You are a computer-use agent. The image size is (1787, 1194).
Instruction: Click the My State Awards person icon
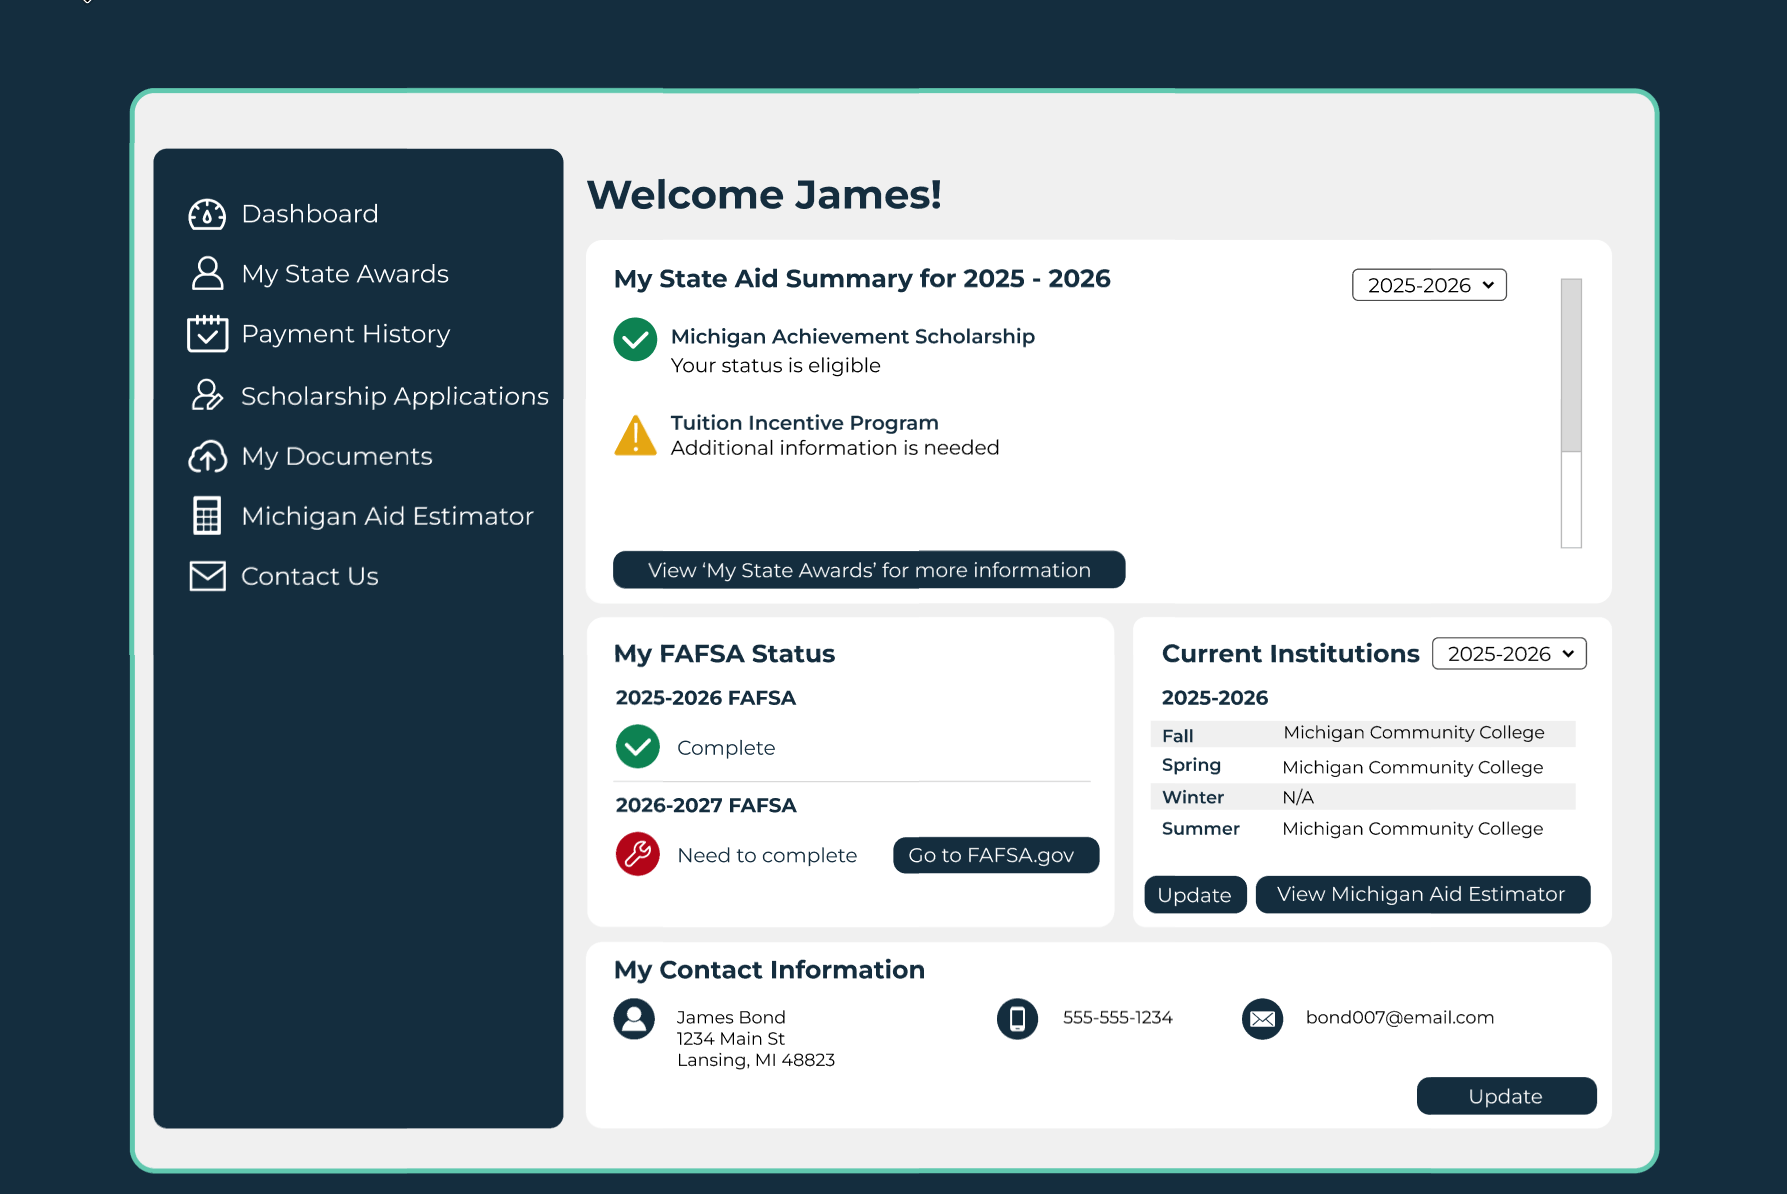pyautogui.click(x=207, y=273)
